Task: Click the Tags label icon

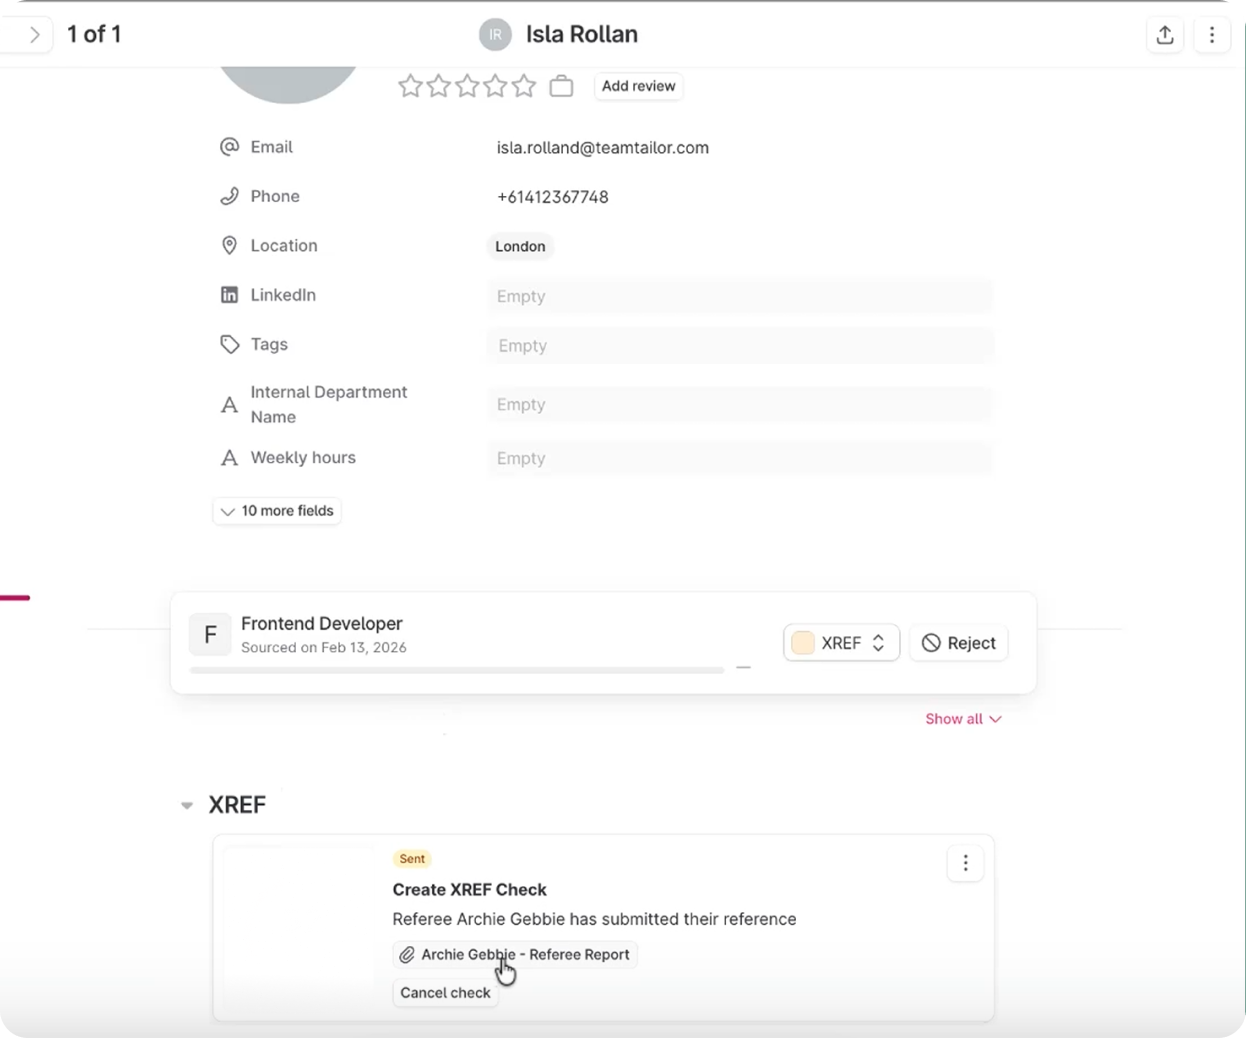Action: tap(229, 344)
